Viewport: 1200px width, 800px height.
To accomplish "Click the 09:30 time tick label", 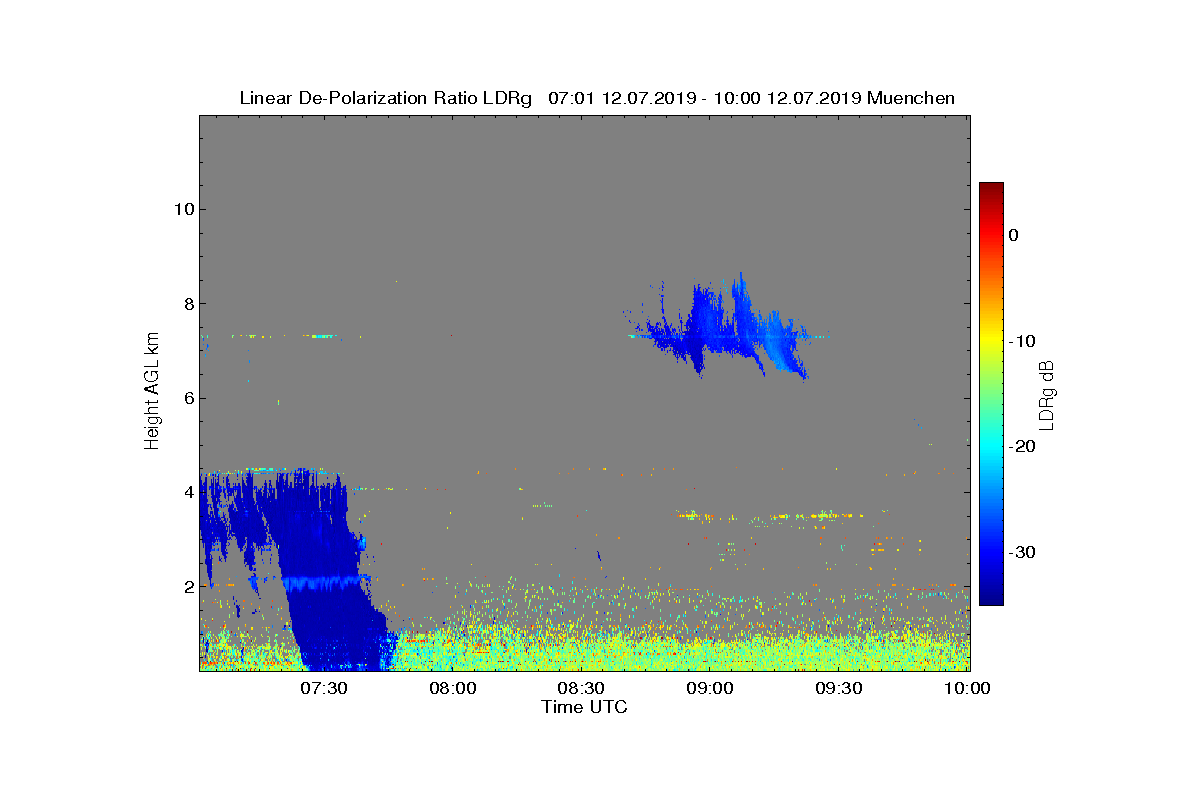I will tap(839, 688).
